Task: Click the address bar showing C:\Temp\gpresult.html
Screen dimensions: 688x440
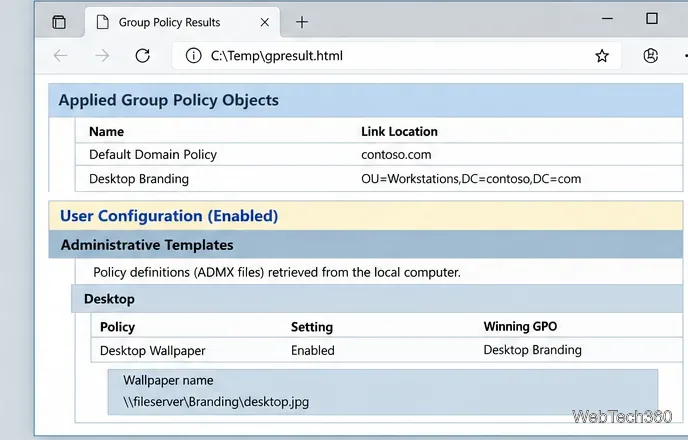Action: point(397,56)
